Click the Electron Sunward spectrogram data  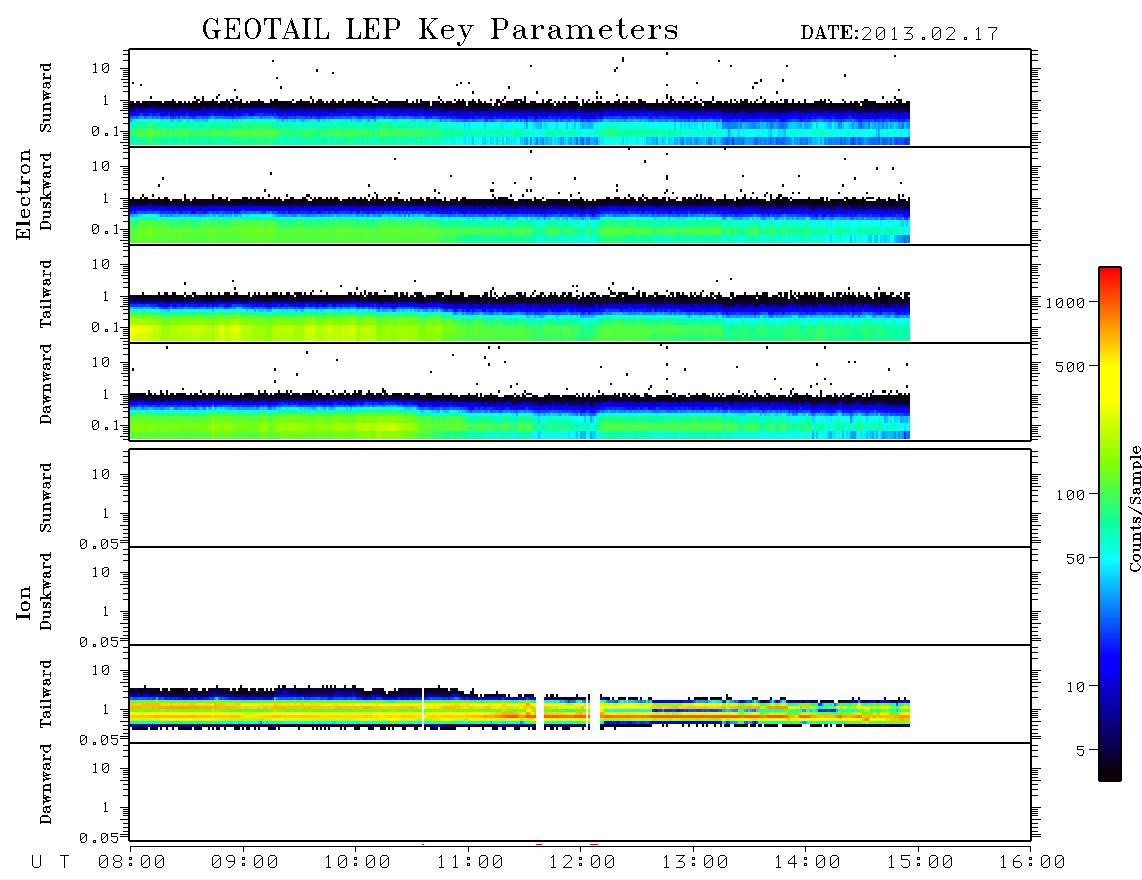pos(519,122)
